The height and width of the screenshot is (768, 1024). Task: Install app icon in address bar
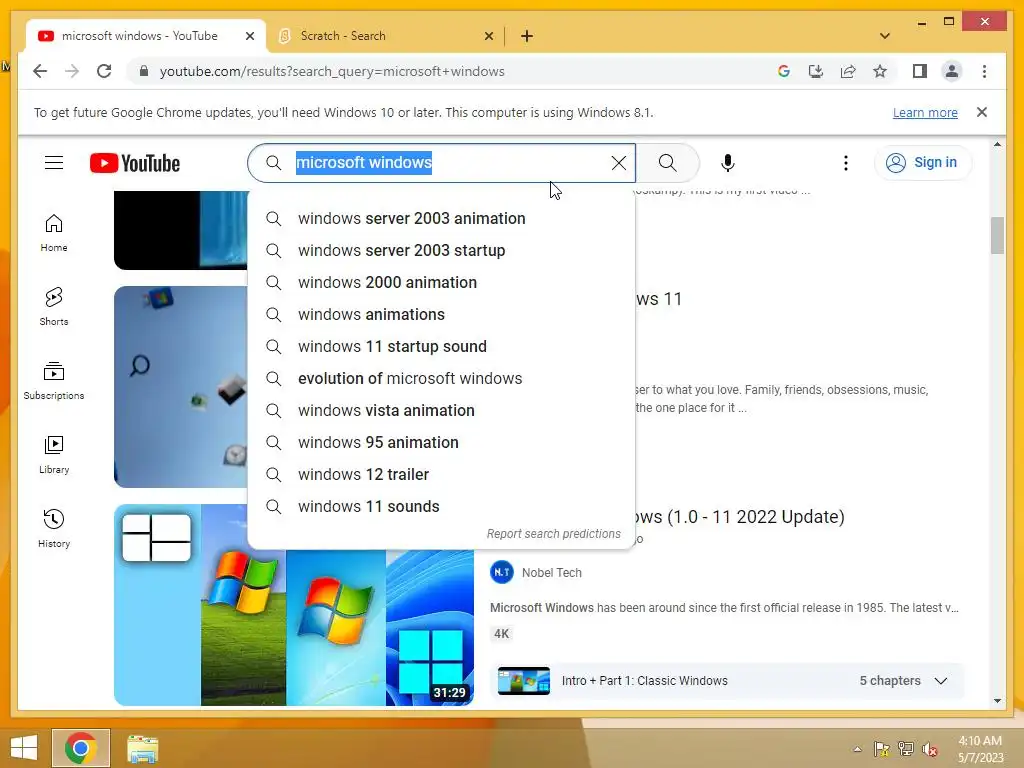point(816,71)
